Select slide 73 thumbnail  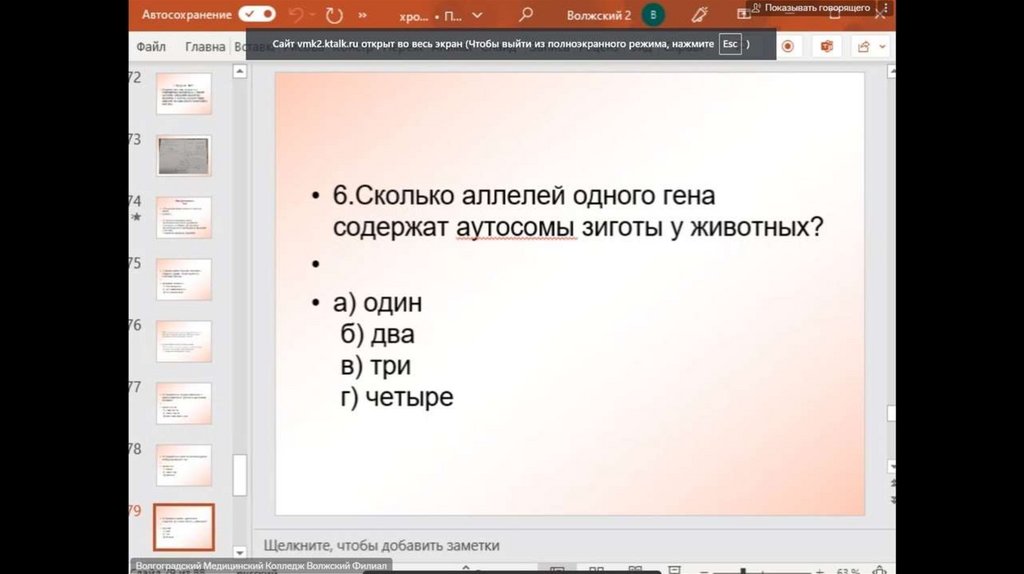[184, 155]
